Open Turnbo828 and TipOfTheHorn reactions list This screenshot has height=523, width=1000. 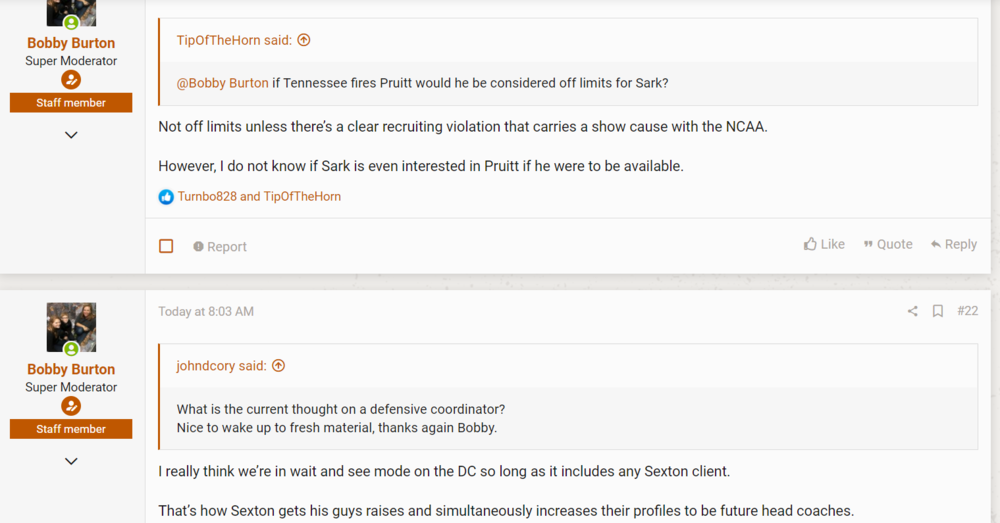click(259, 197)
